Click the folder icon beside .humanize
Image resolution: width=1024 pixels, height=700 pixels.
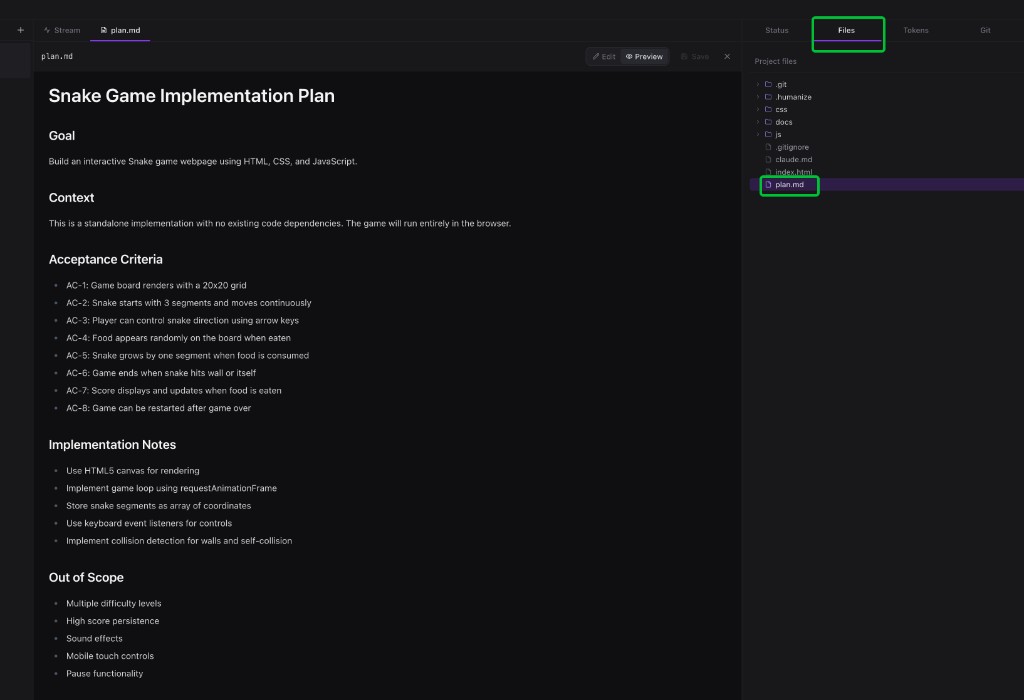769,97
